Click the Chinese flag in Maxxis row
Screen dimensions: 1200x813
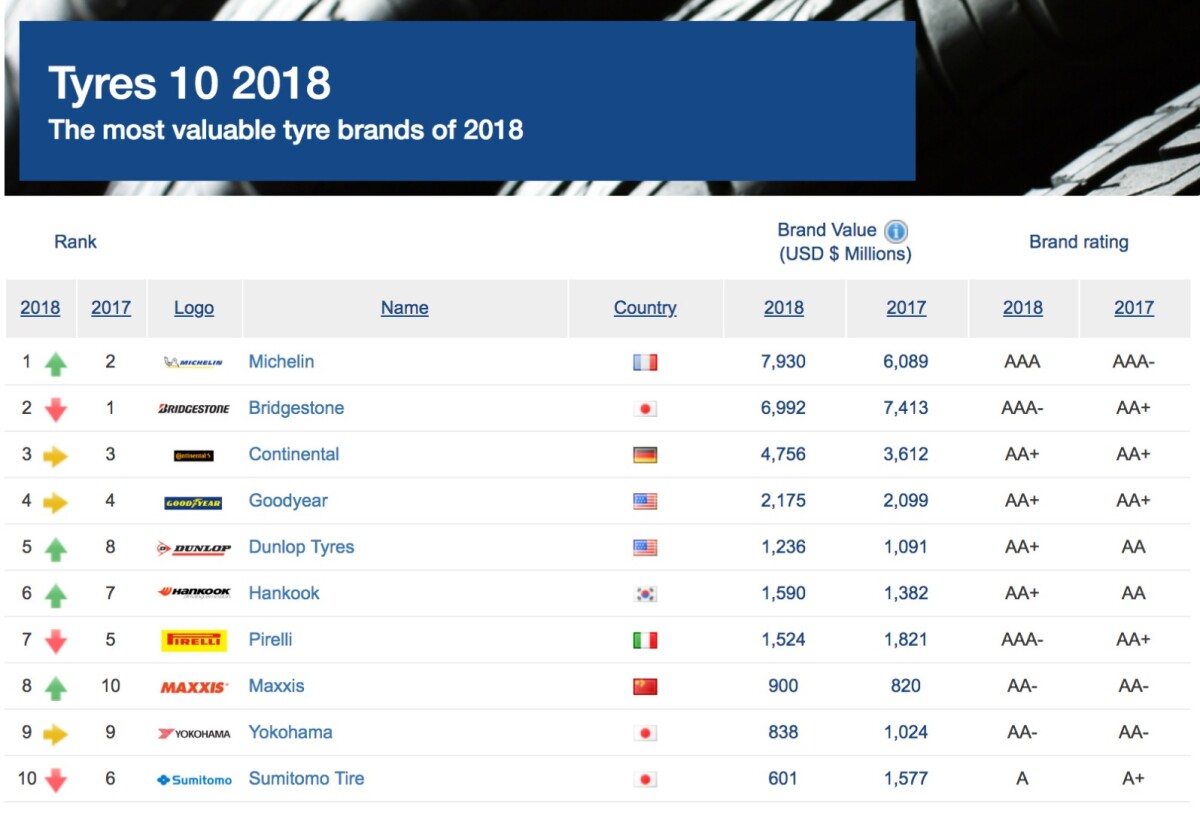(645, 686)
